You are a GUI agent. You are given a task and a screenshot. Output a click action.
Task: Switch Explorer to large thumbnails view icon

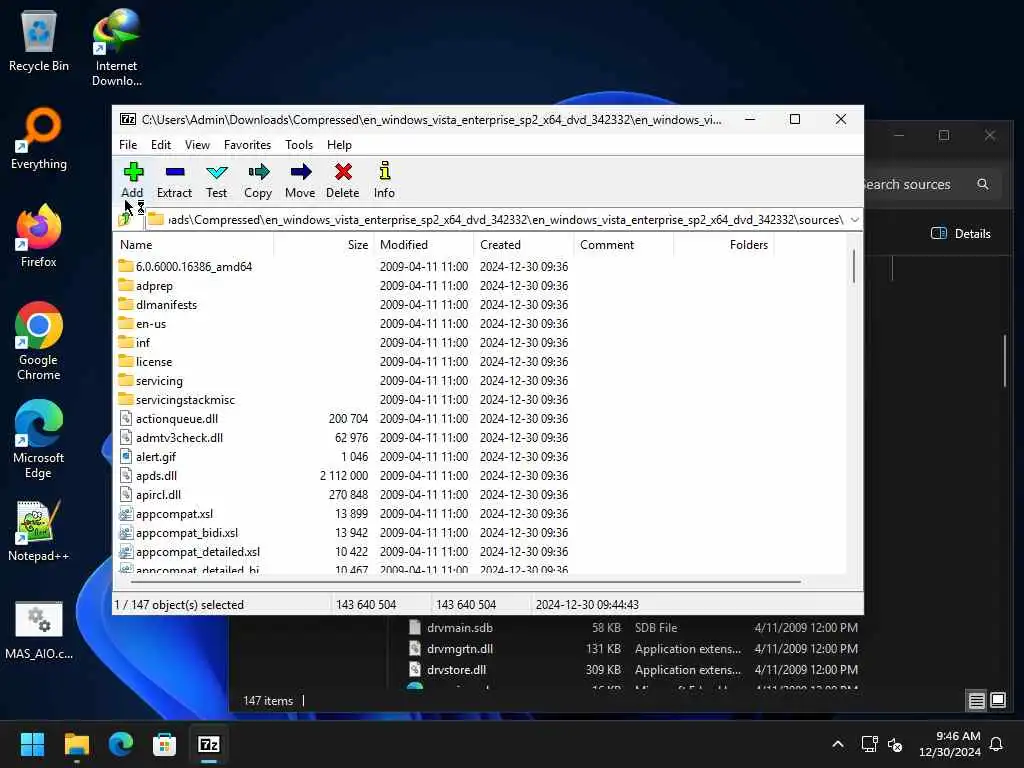(998, 700)
